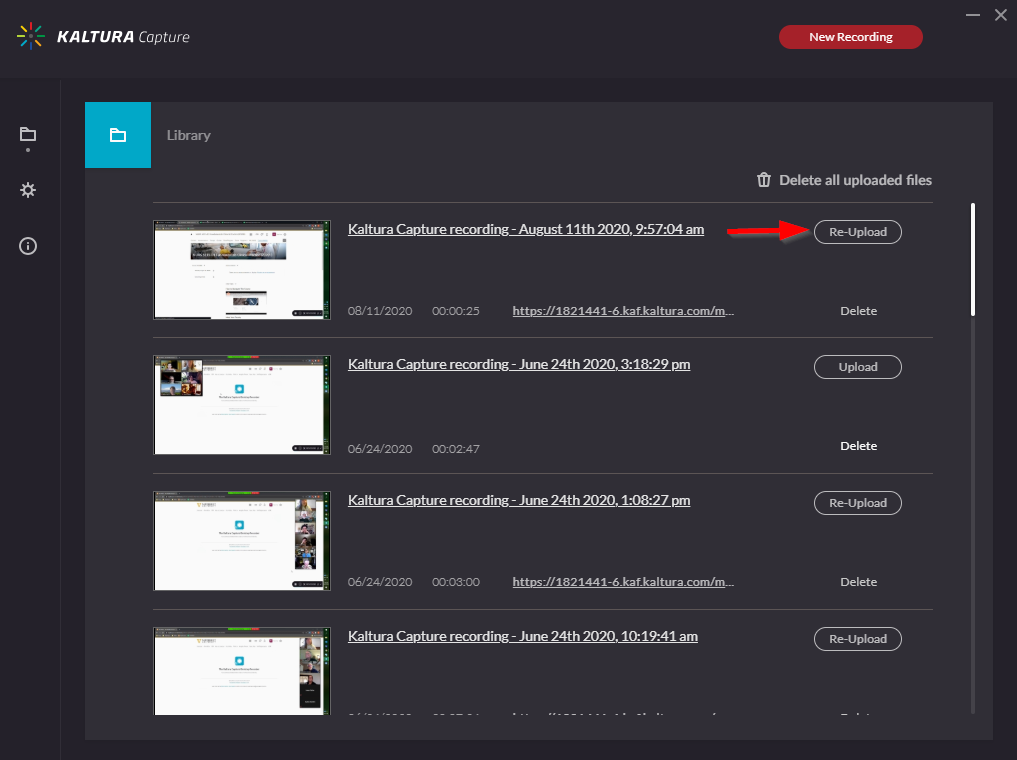Select the blue Library folder tab icon

118,135
